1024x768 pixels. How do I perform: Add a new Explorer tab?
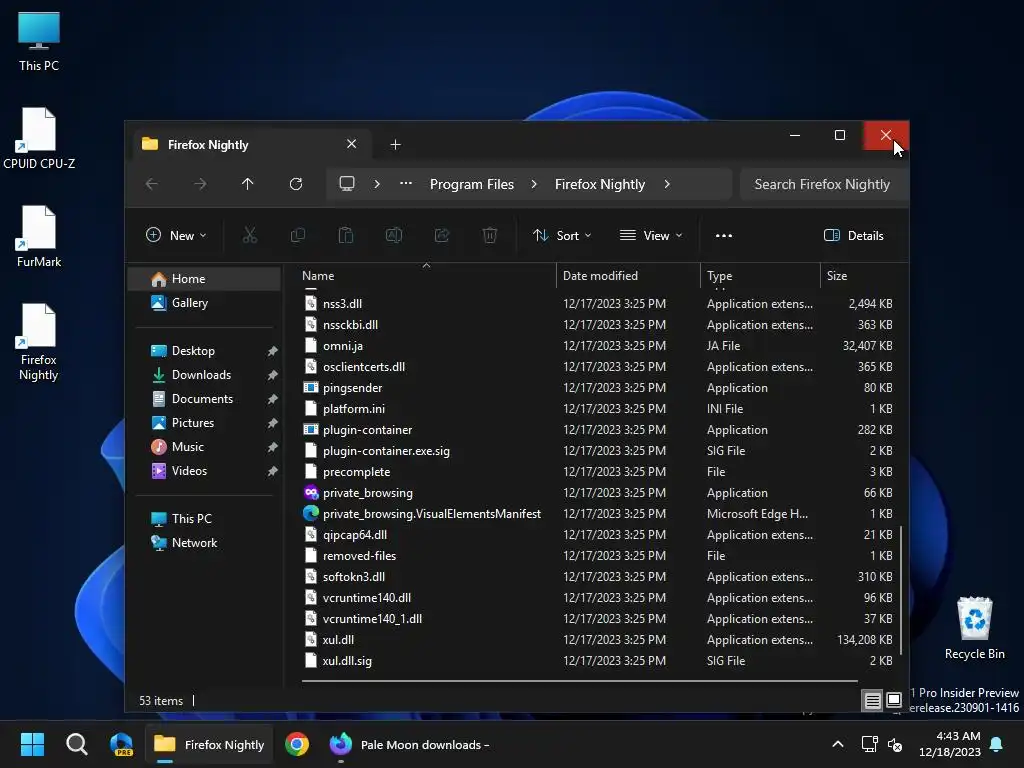click(395, 144)
